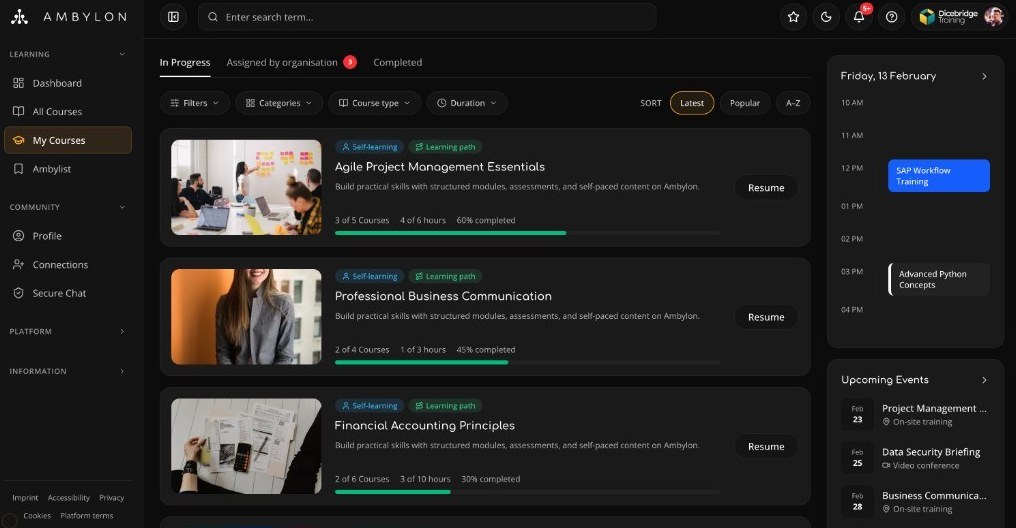Open the Filters dropdown
The height and width of the screenshot is (528, 1016).
click(x=194, y=103)
